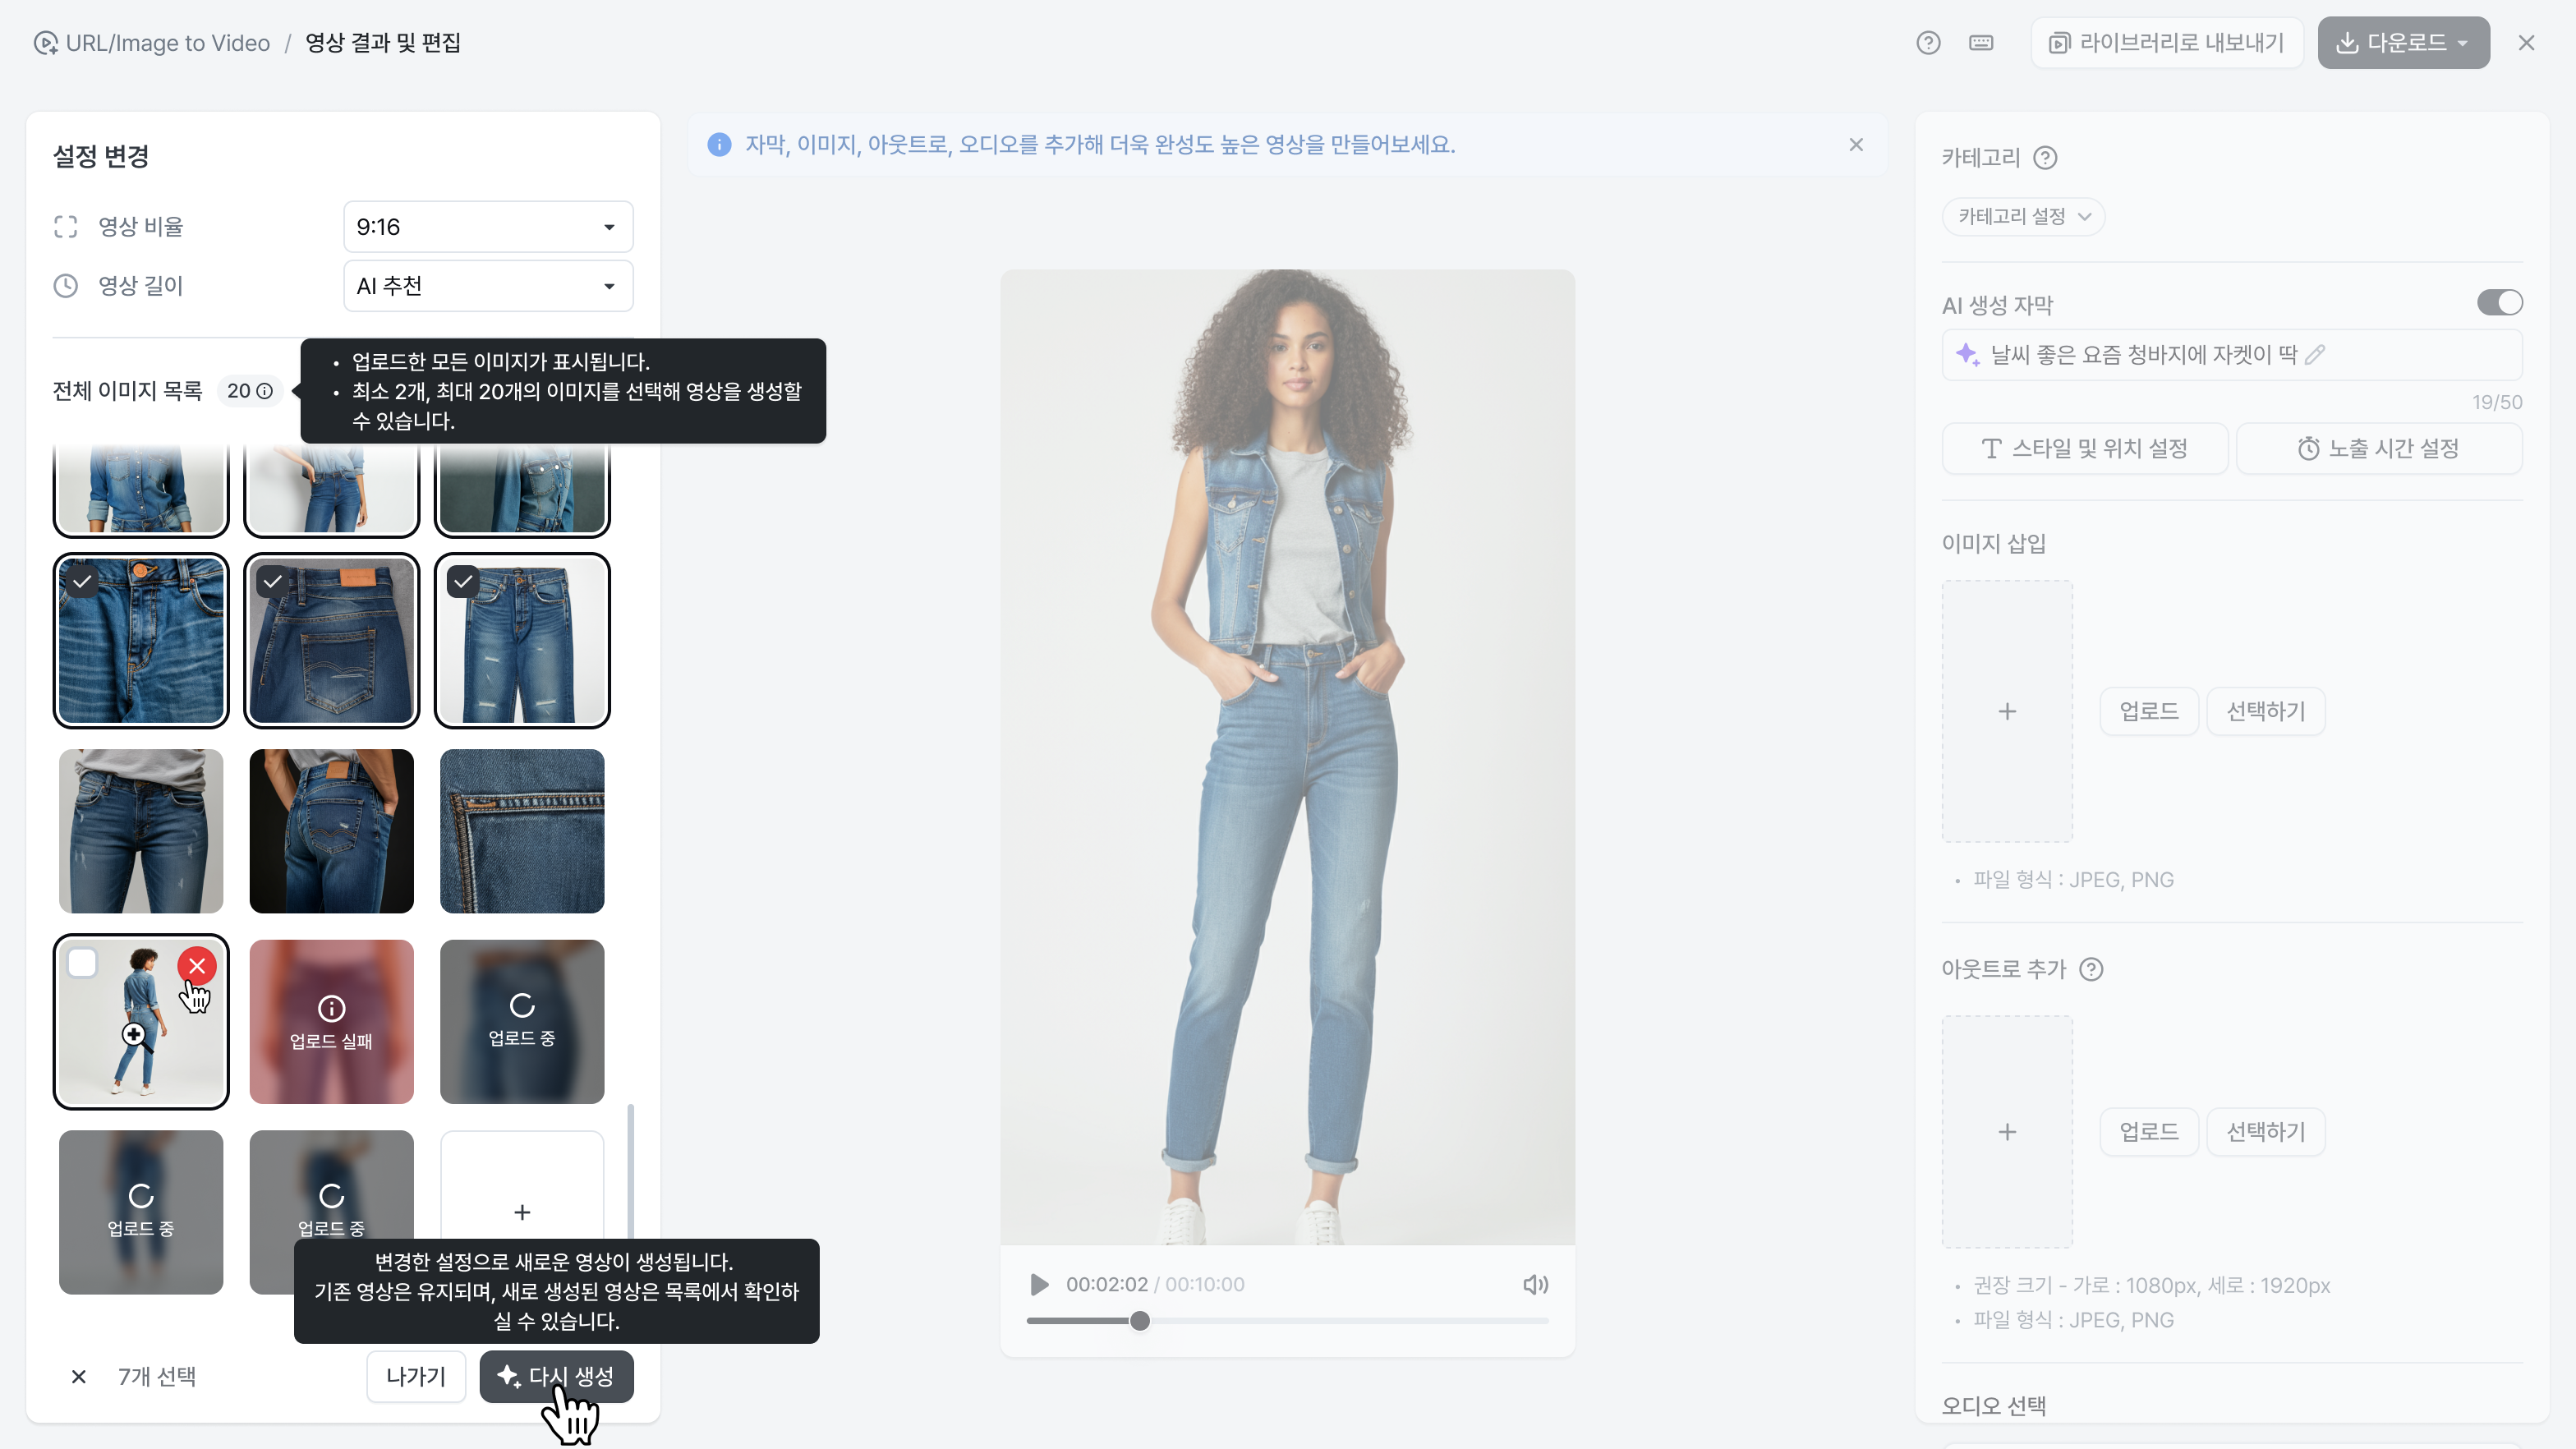2576x1449 pixels.
Task: Click the 다시 생성 button
Action: 556,1376
